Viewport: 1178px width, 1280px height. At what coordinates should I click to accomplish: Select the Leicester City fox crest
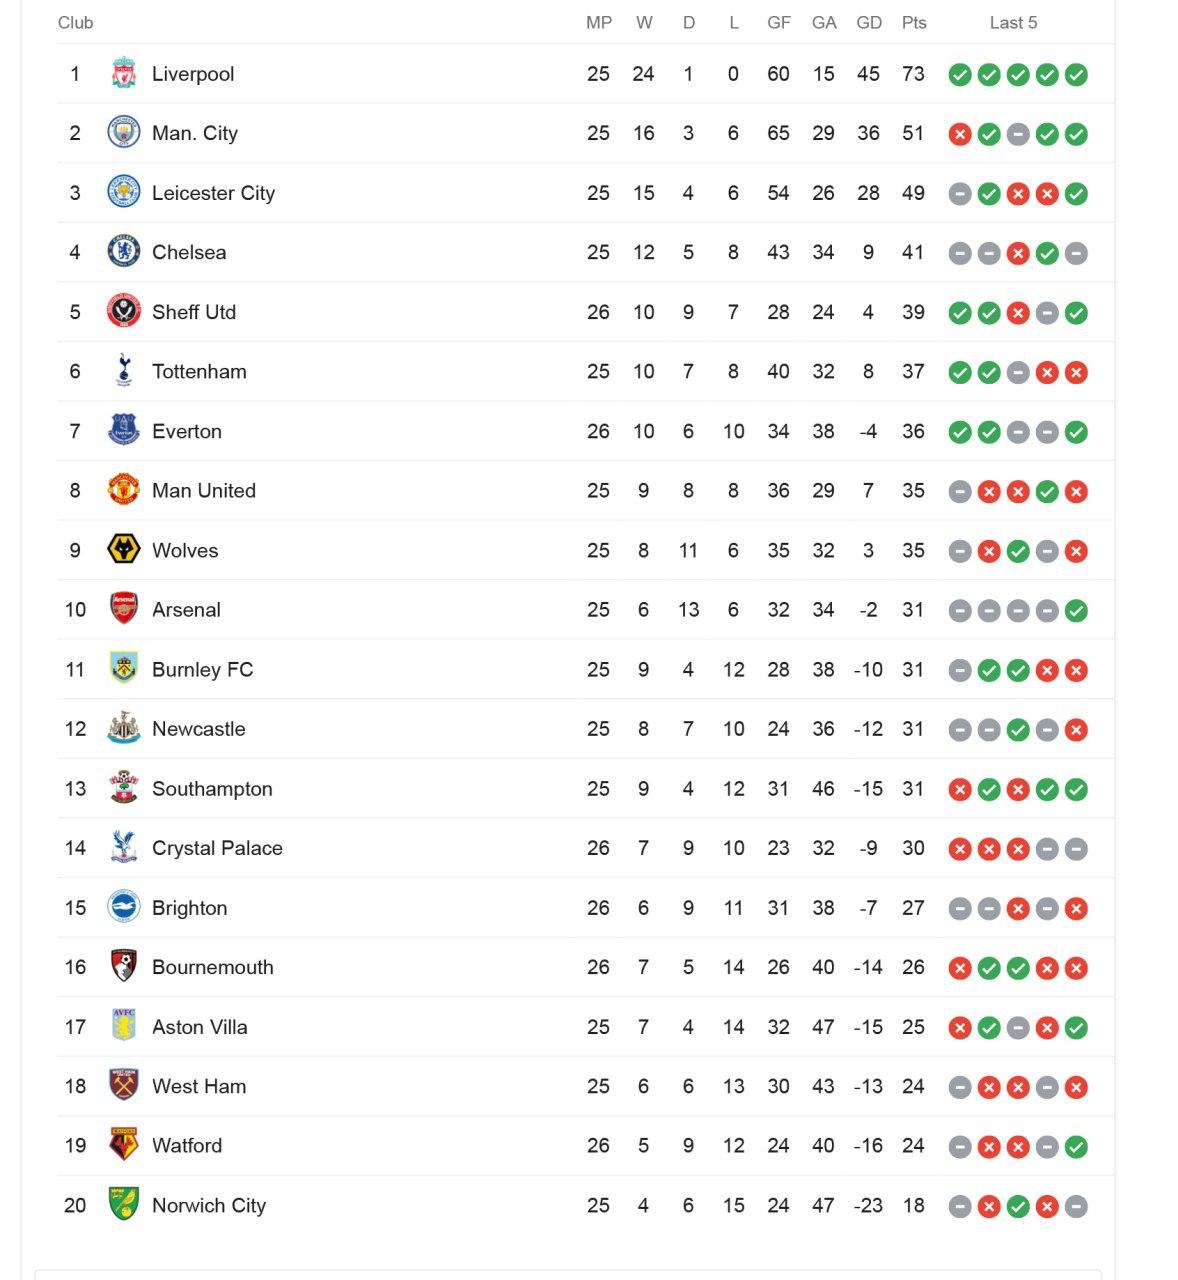[x=124, y=192]
